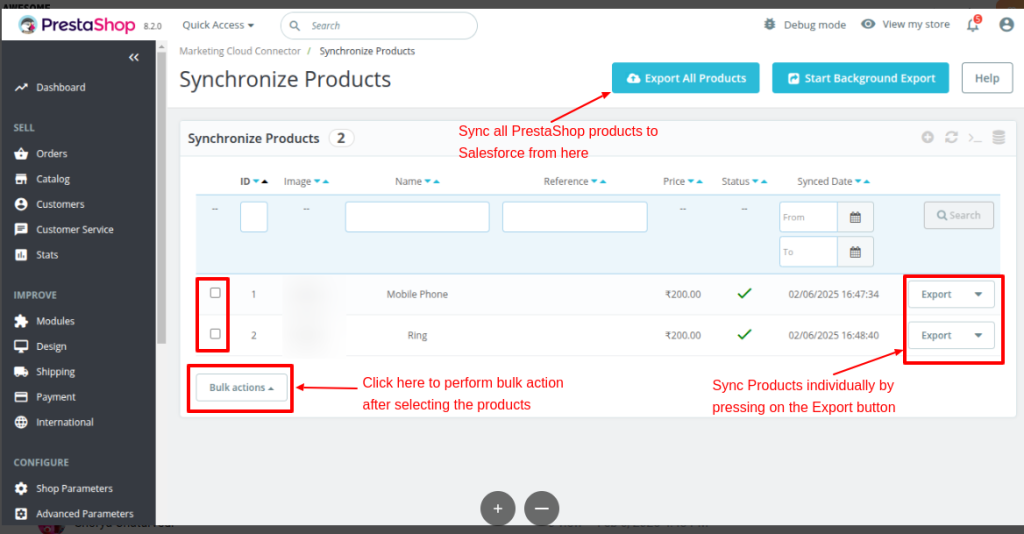The height and width of the screenshot is (534, 1024).
Task: Sort the Reference column descending
Action: pyautogui.click(x=594, y=181)
